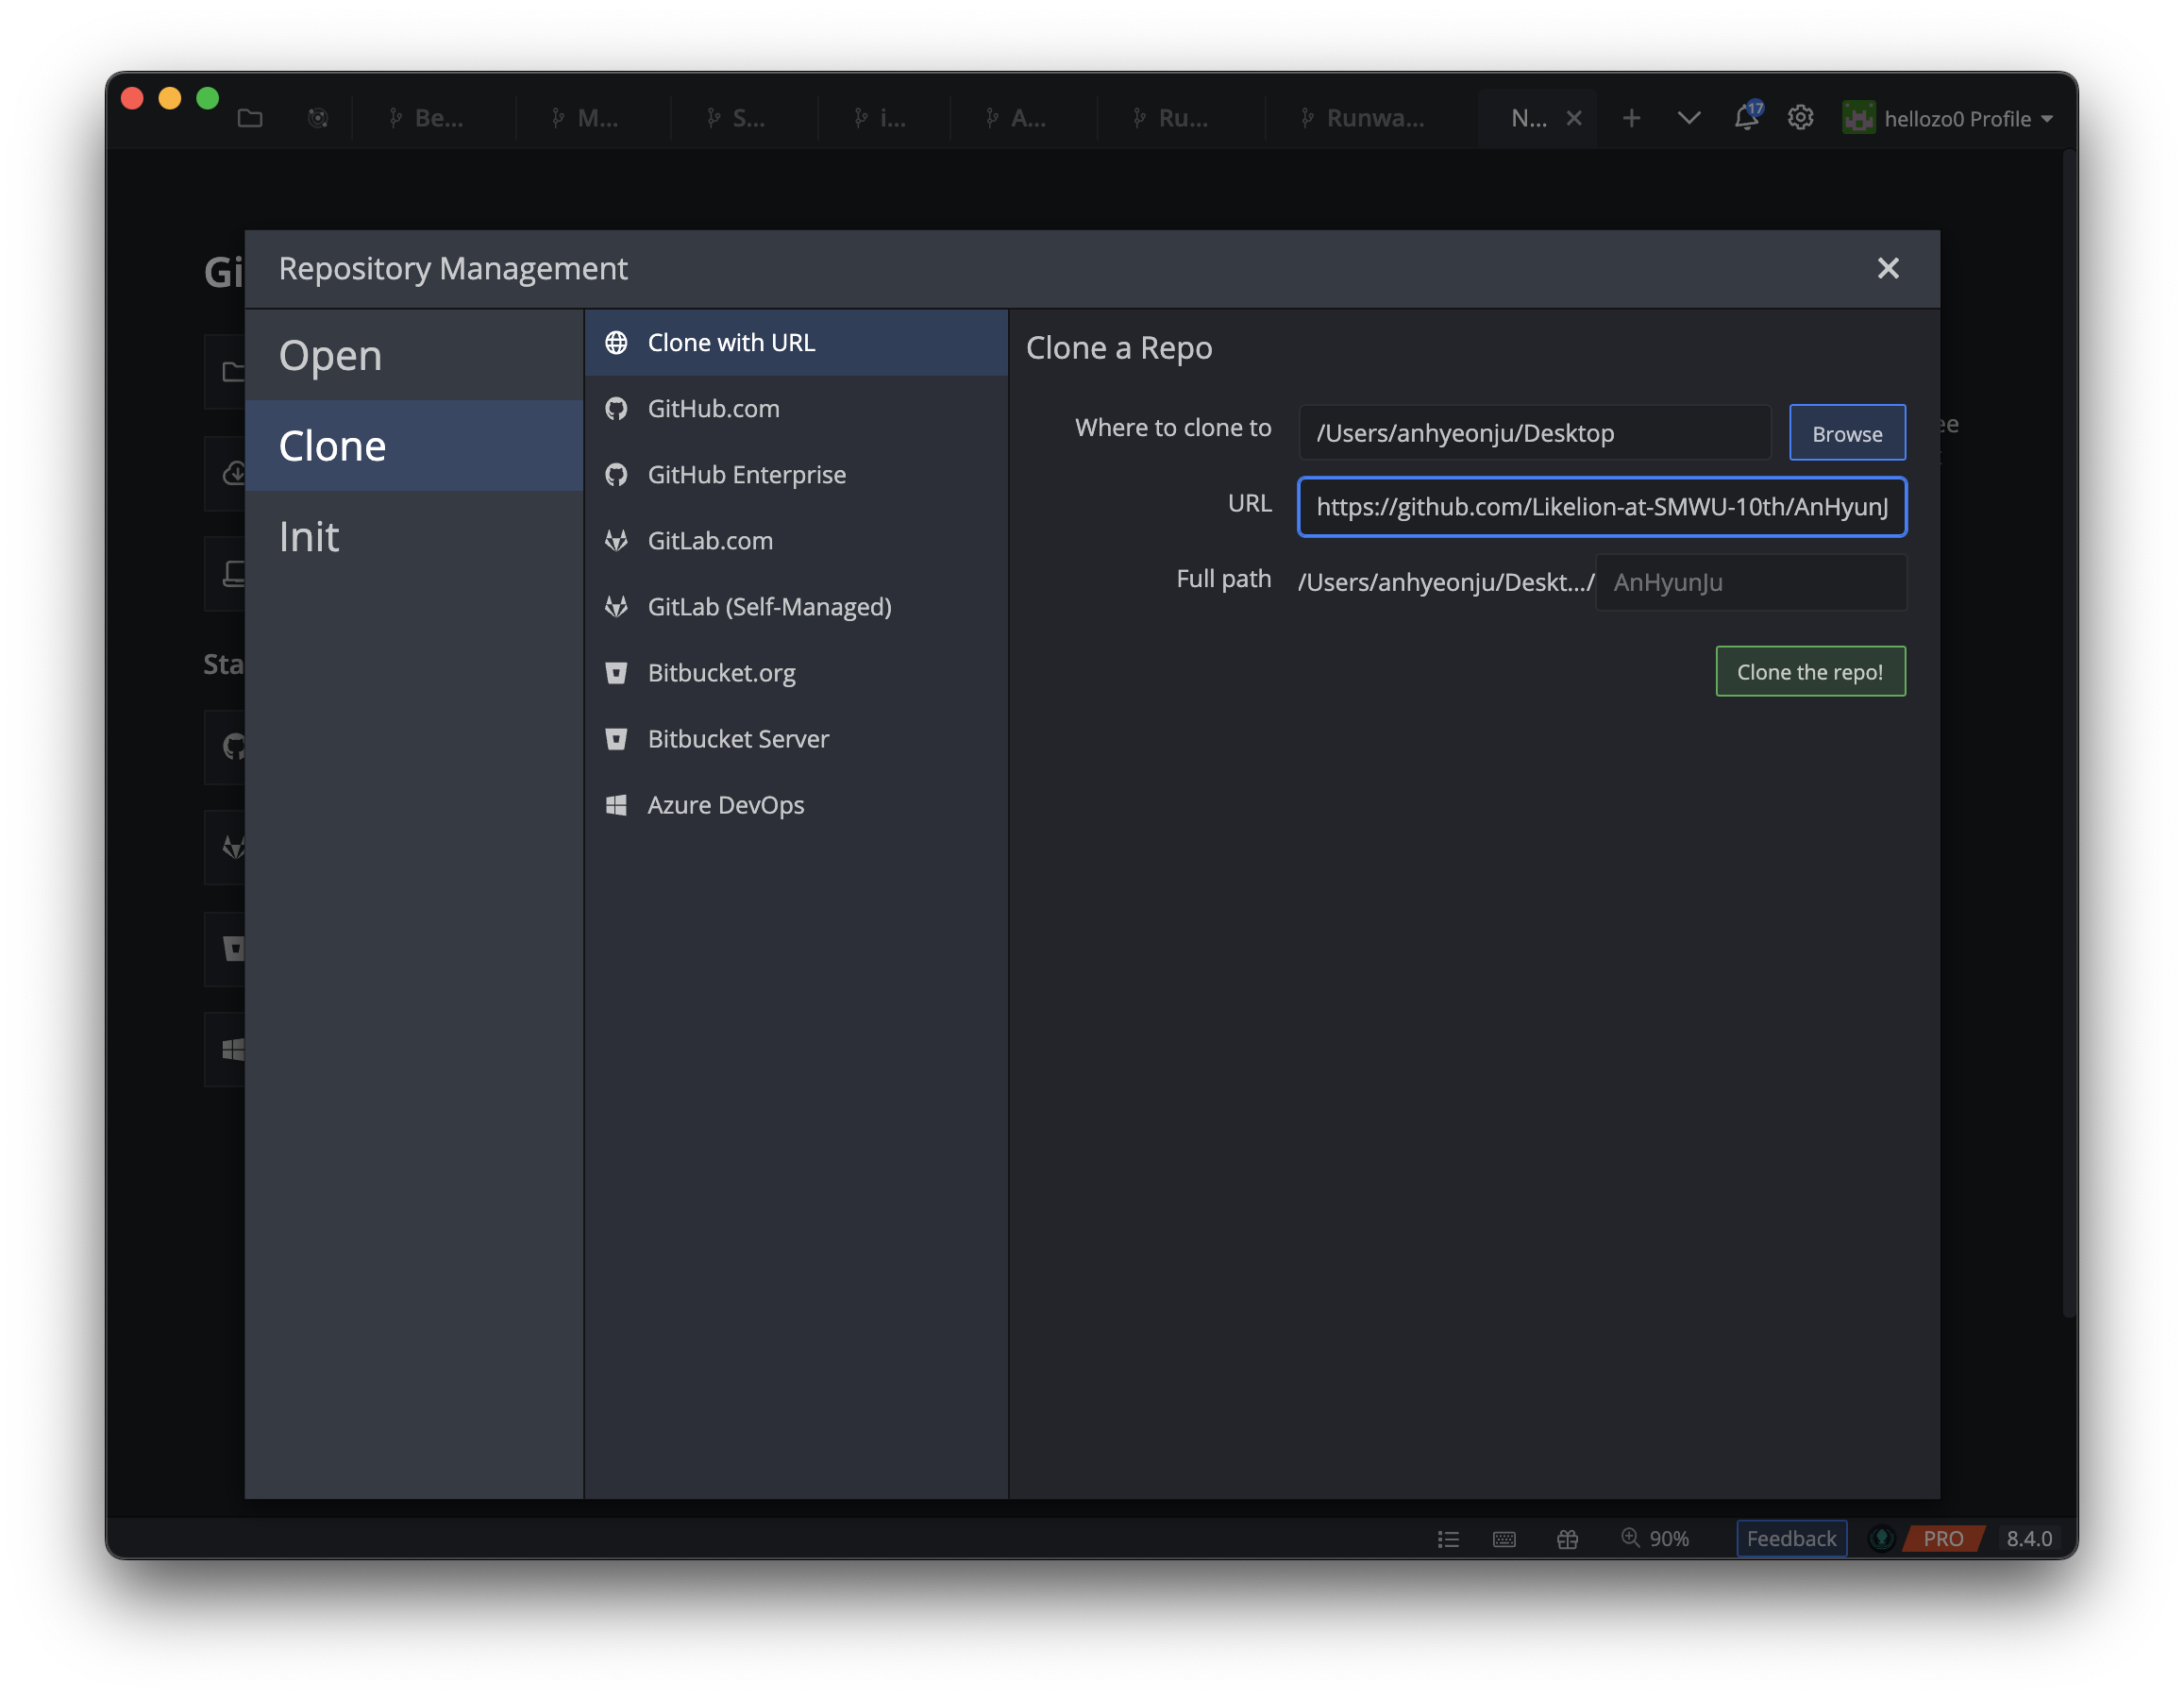Add a new tab with plus icon
Image resolution: width=2184 pixels, height=1699 pixels.
pos(1631,118)
